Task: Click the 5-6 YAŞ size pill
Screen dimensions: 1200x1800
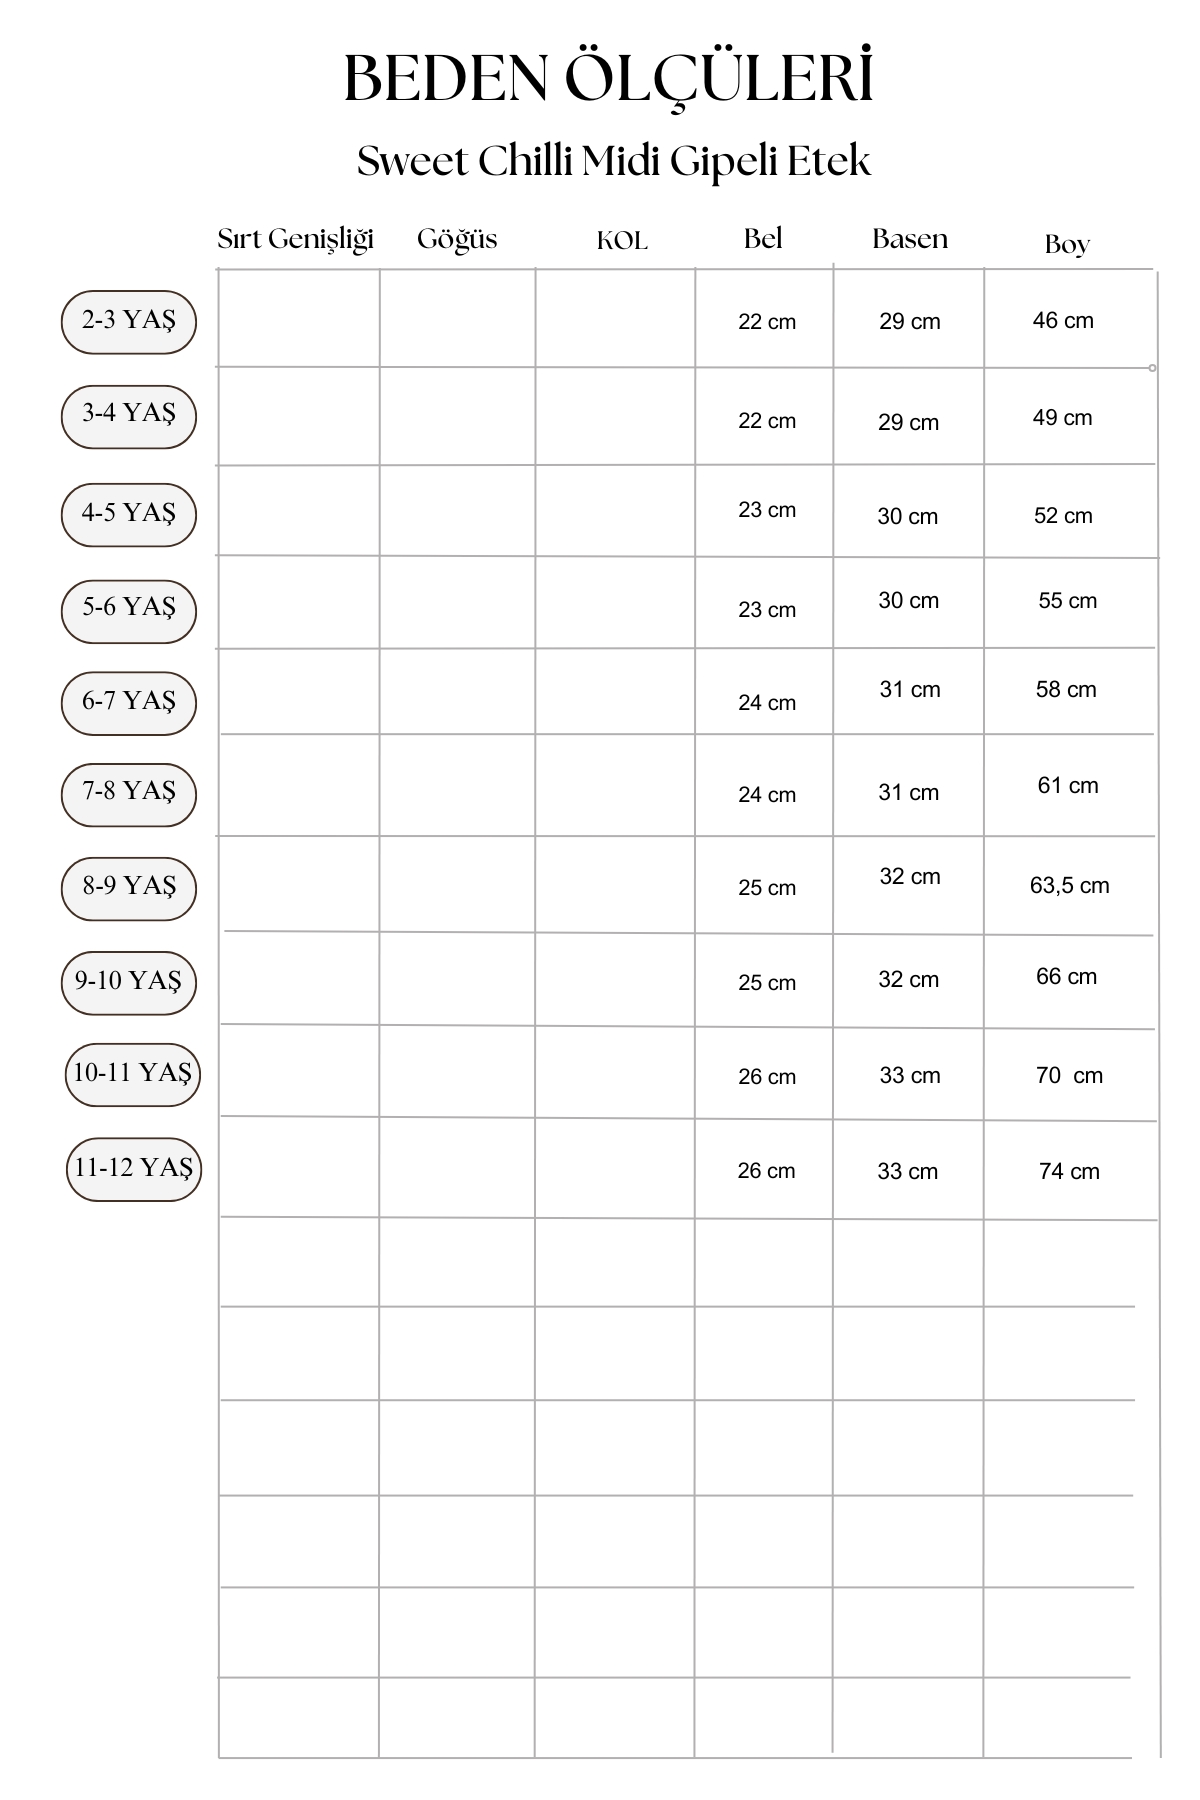Action: coord(129,610)
